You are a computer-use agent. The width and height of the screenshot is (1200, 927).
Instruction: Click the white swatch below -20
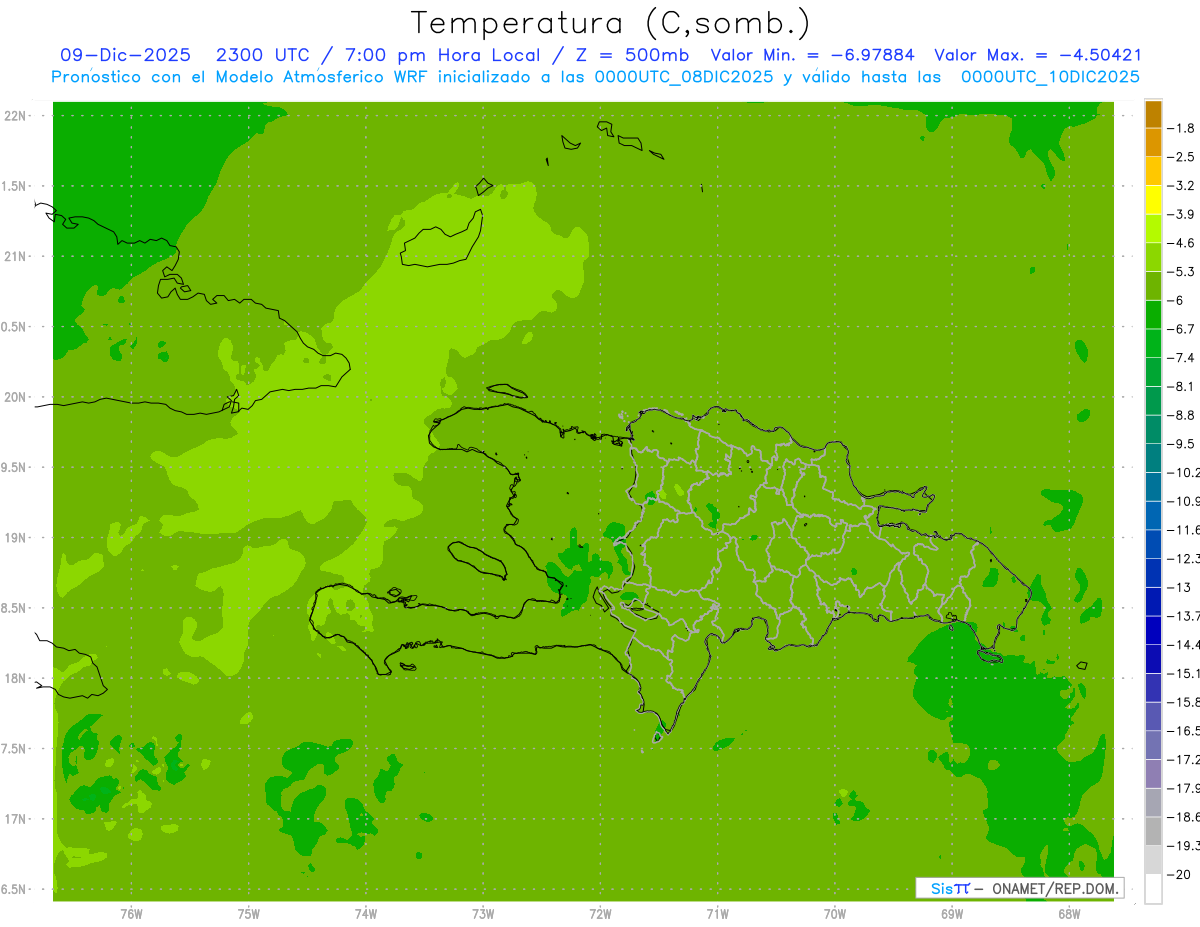(1153, 889)
